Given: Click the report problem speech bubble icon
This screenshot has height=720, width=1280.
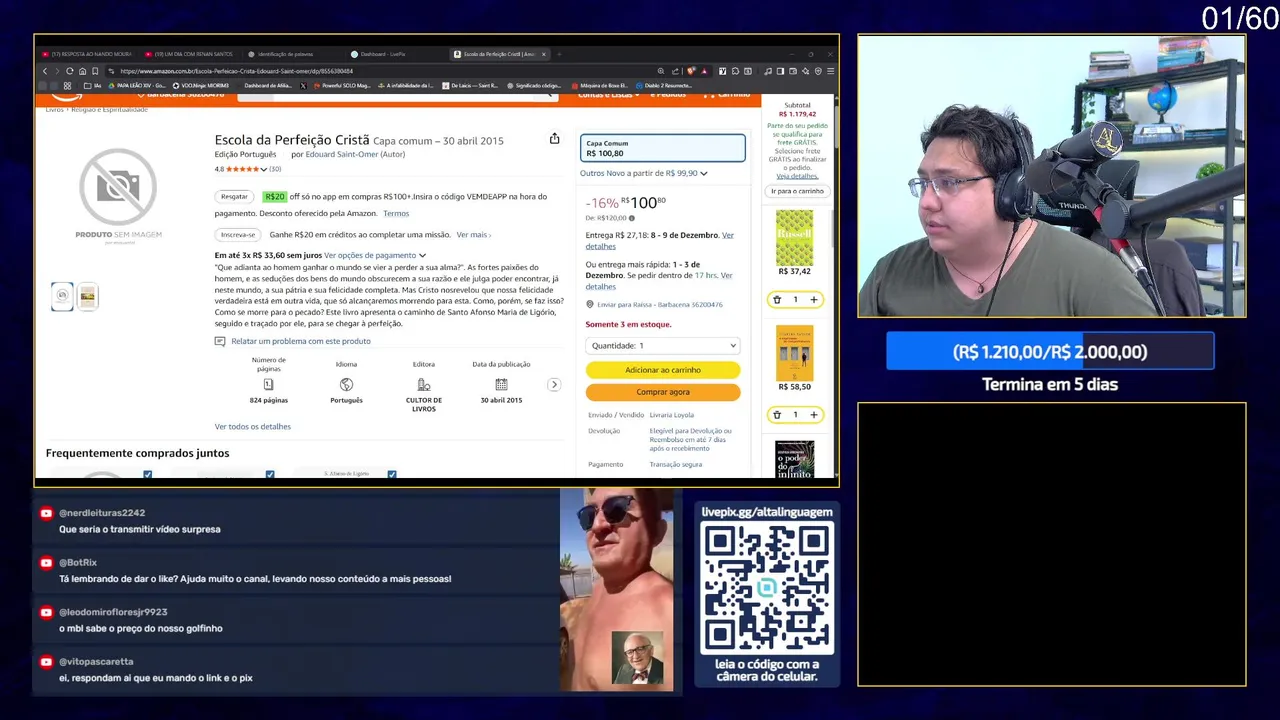Looking at the screenshot, I should point(220,341).
